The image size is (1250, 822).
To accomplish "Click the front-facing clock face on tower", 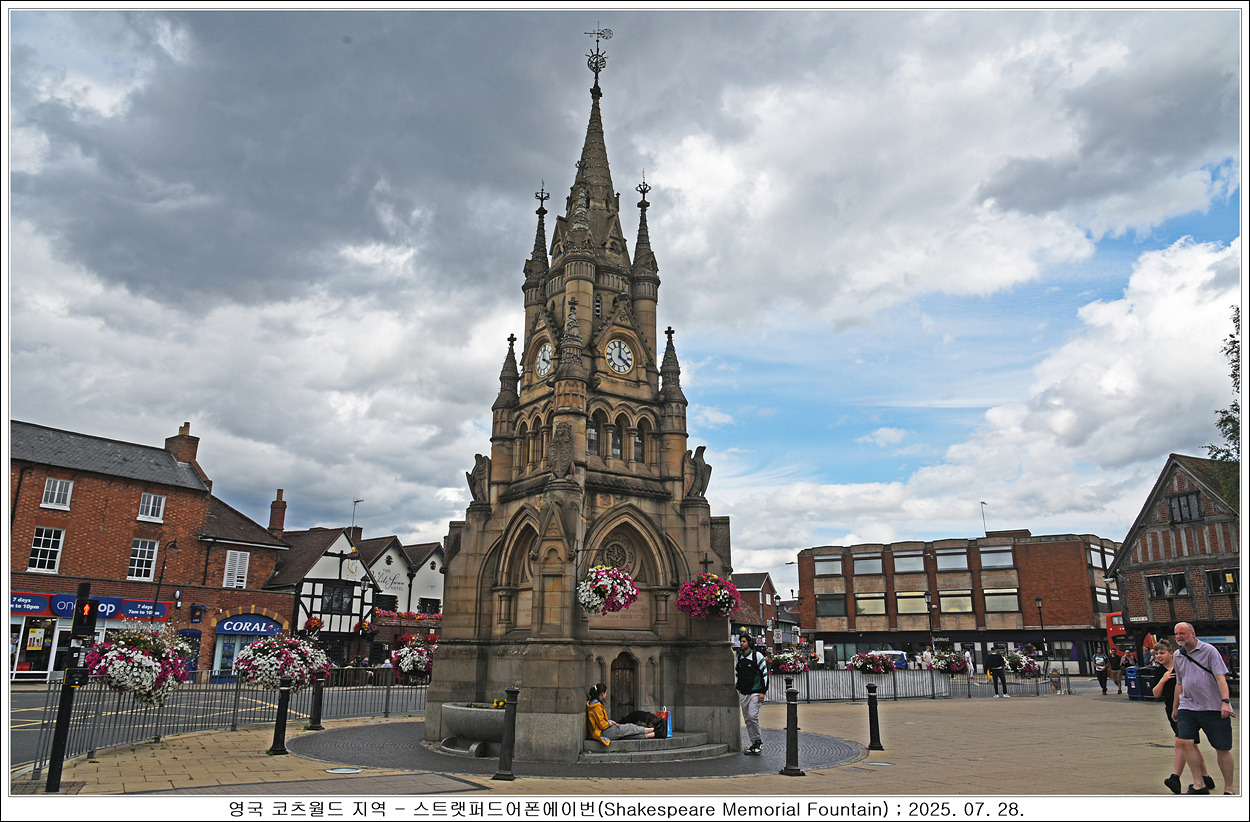I will pyautogui.click(x=619, y=356).
